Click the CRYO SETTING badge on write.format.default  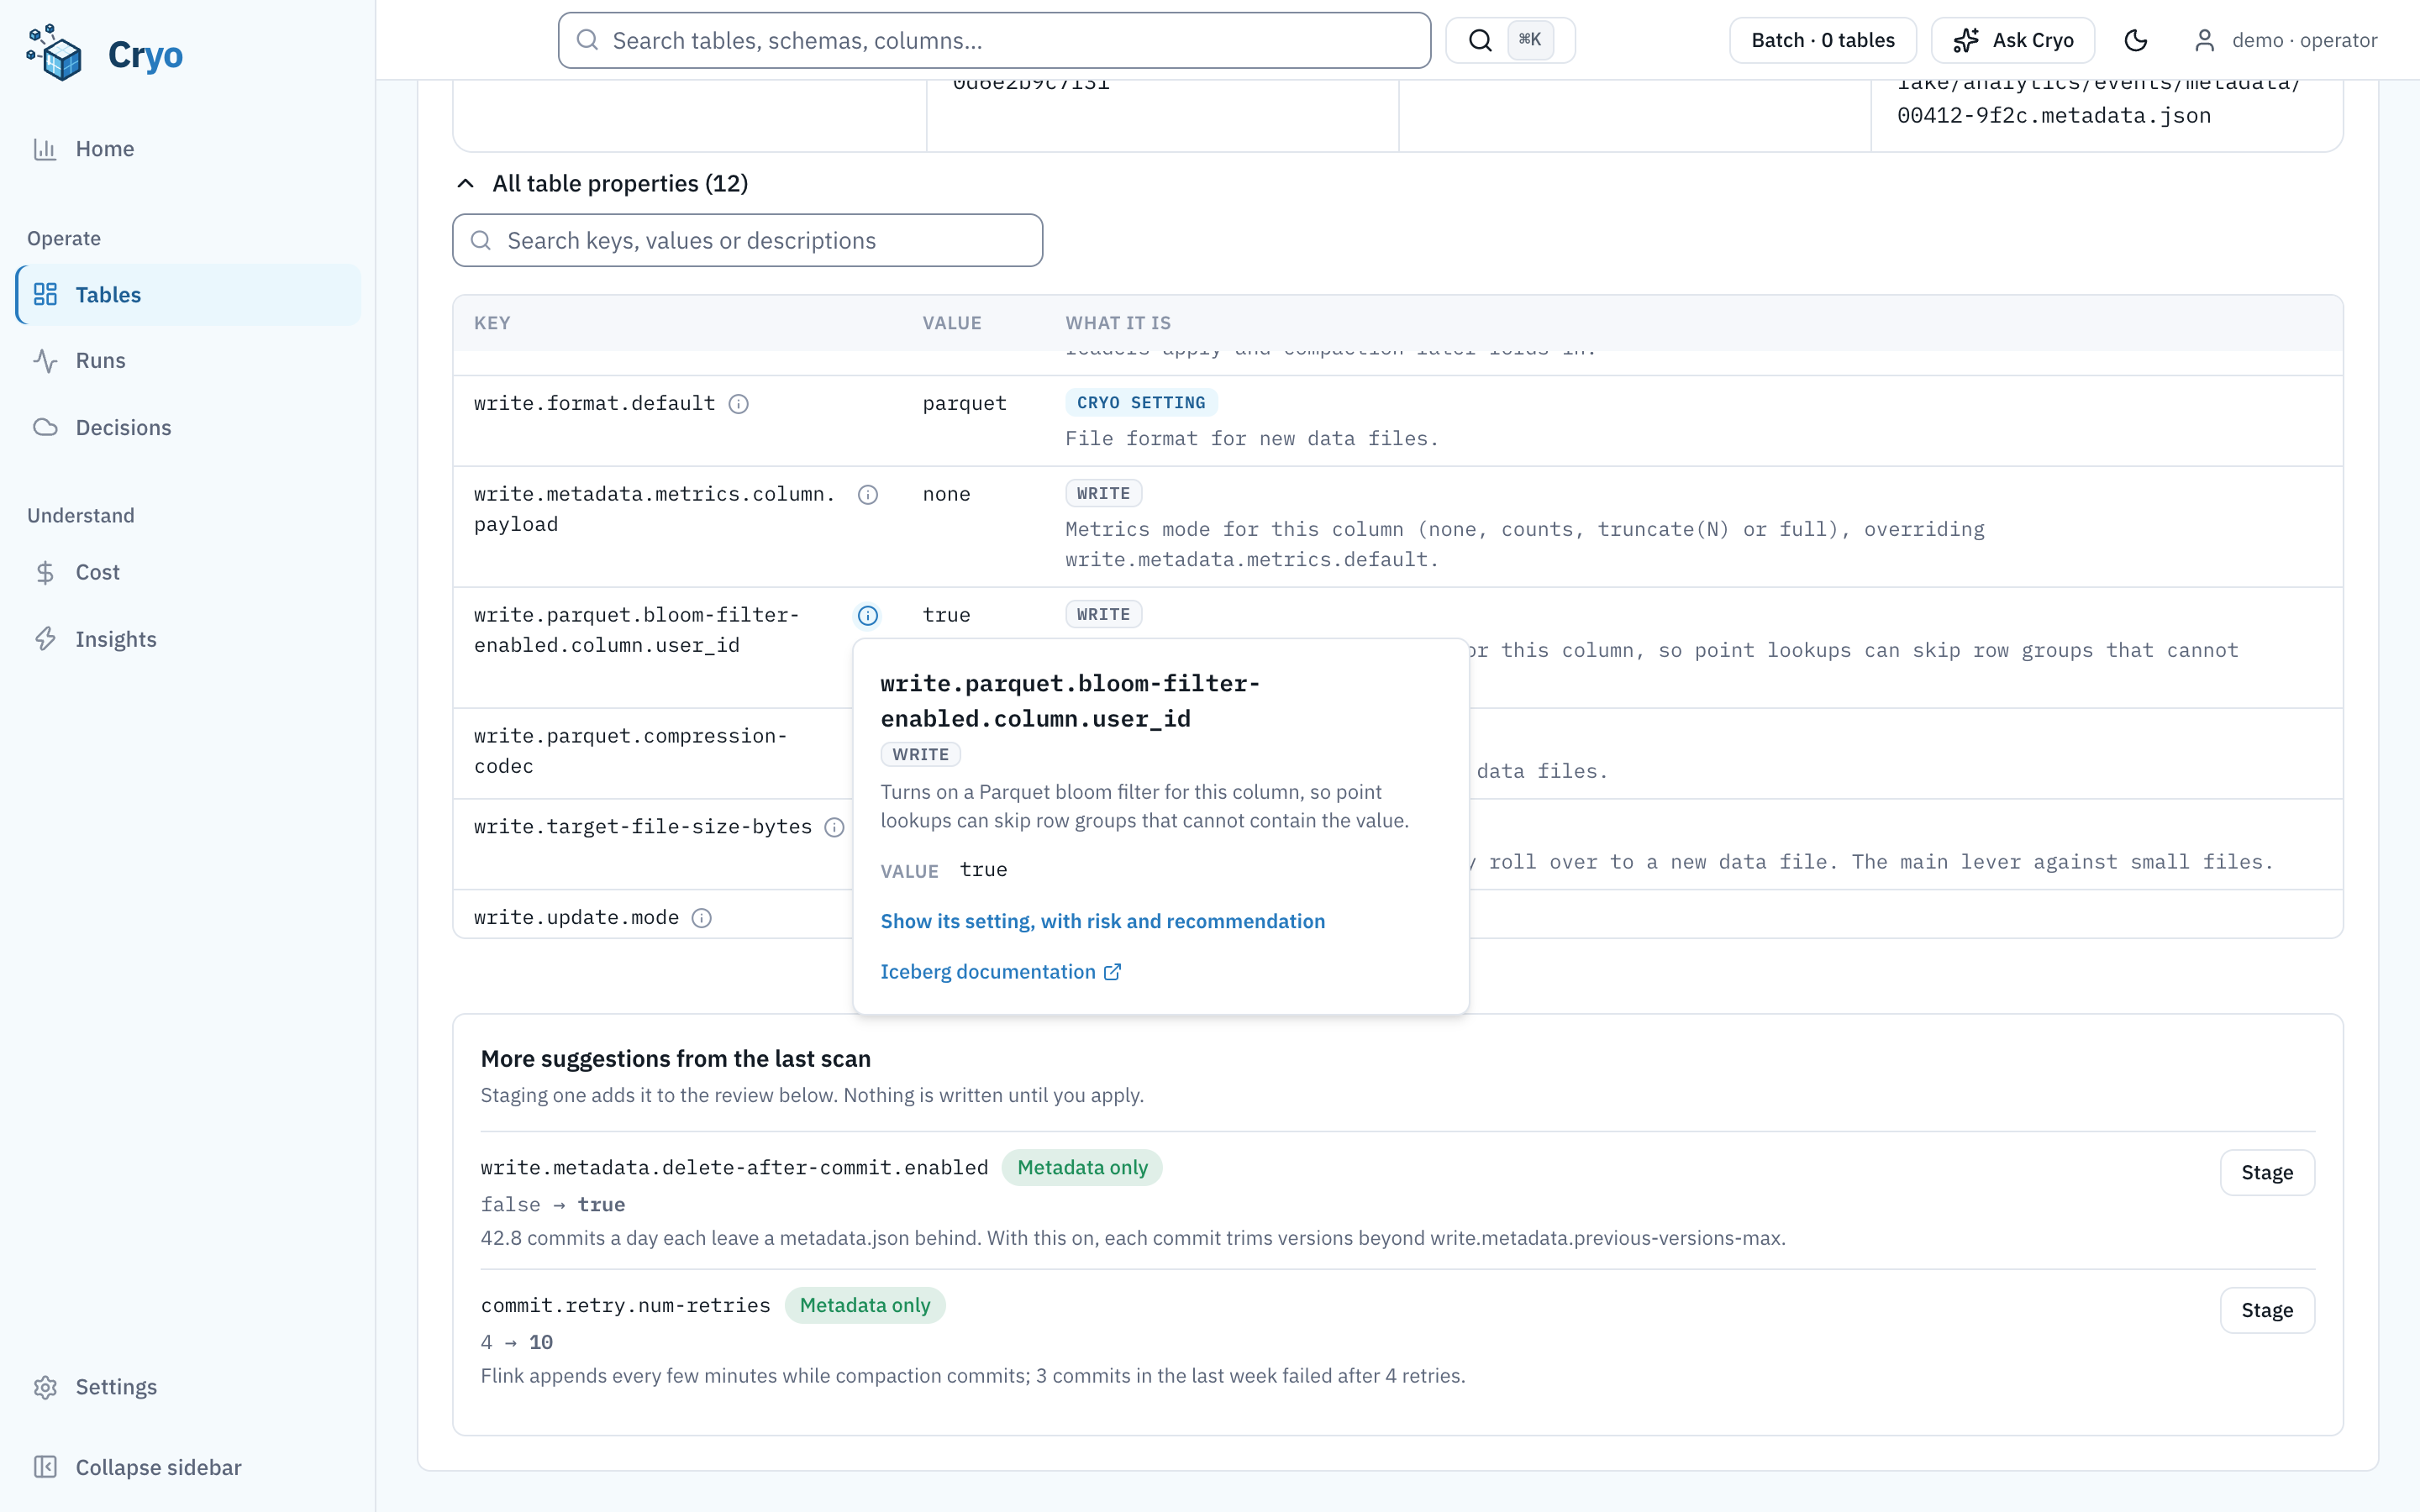pyautogui.click(x=1140, y=402)
